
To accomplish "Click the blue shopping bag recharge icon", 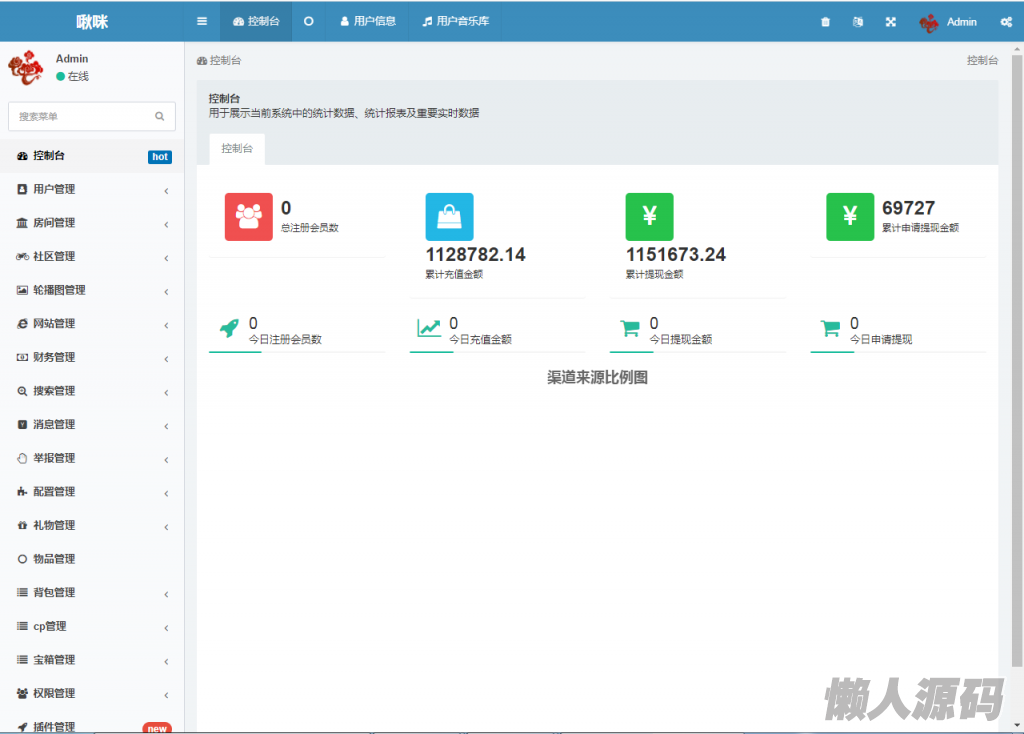I will pos(449,217).
